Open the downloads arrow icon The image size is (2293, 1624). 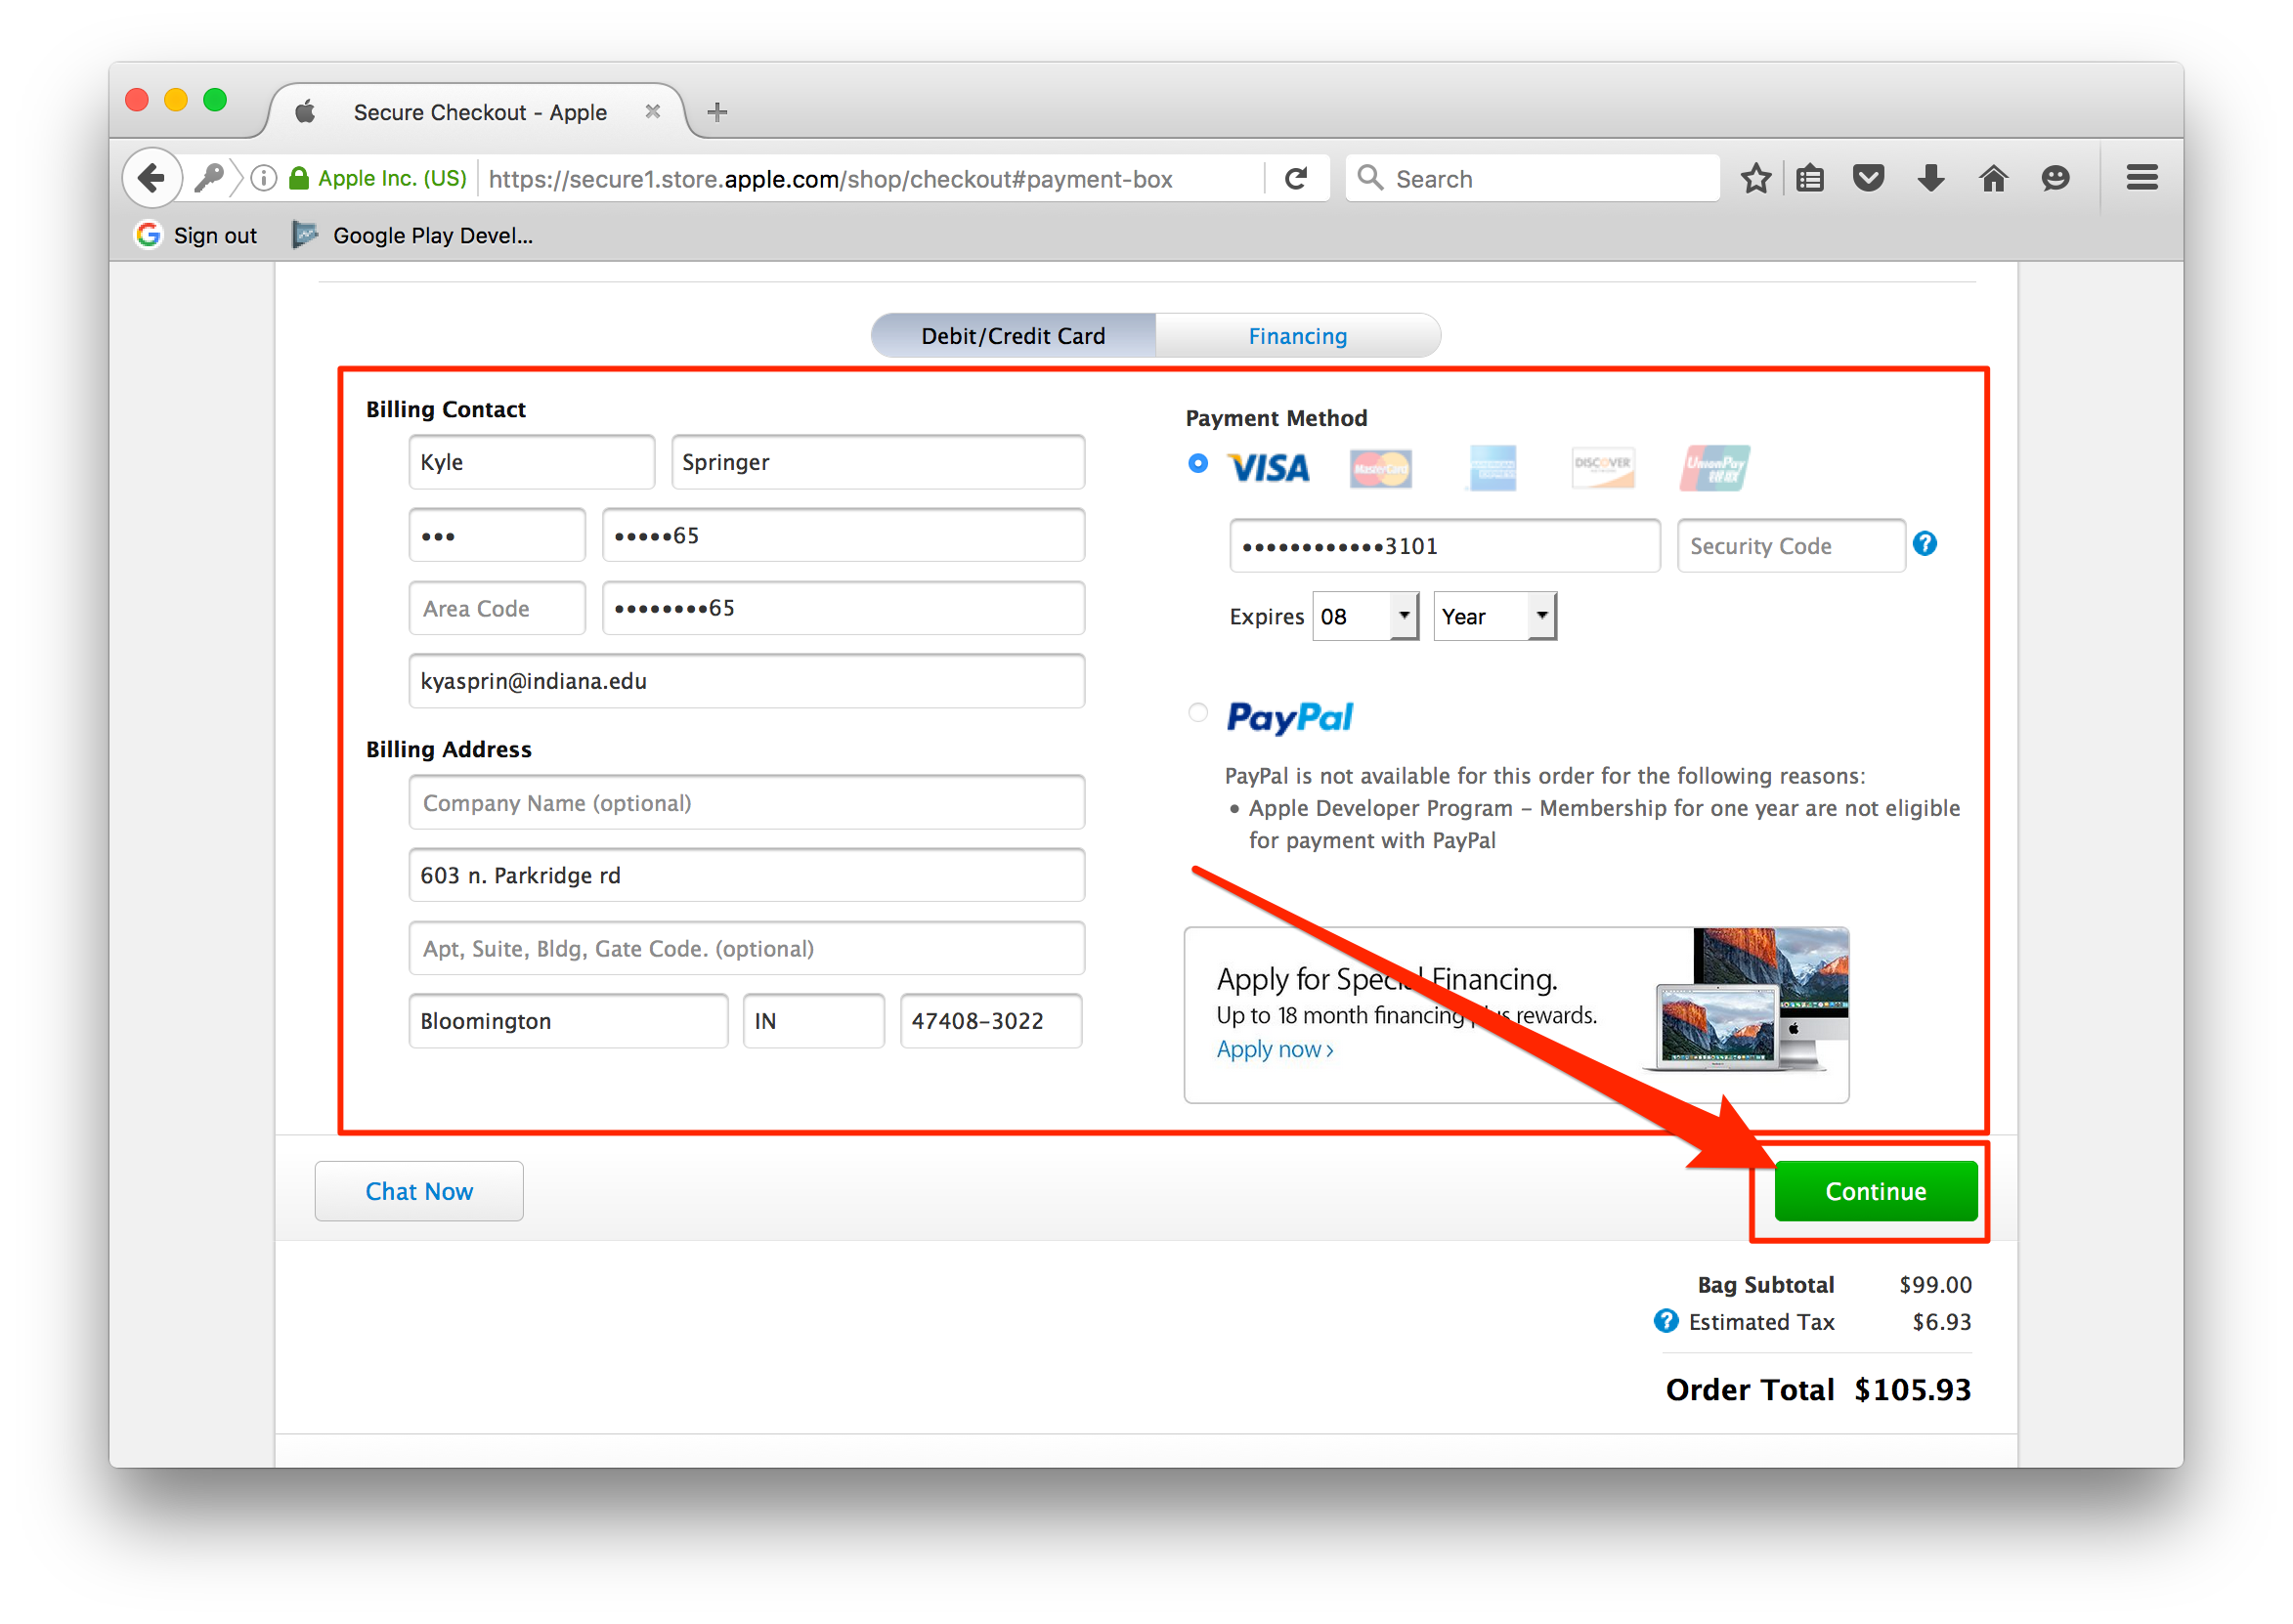pos(1931,178)
